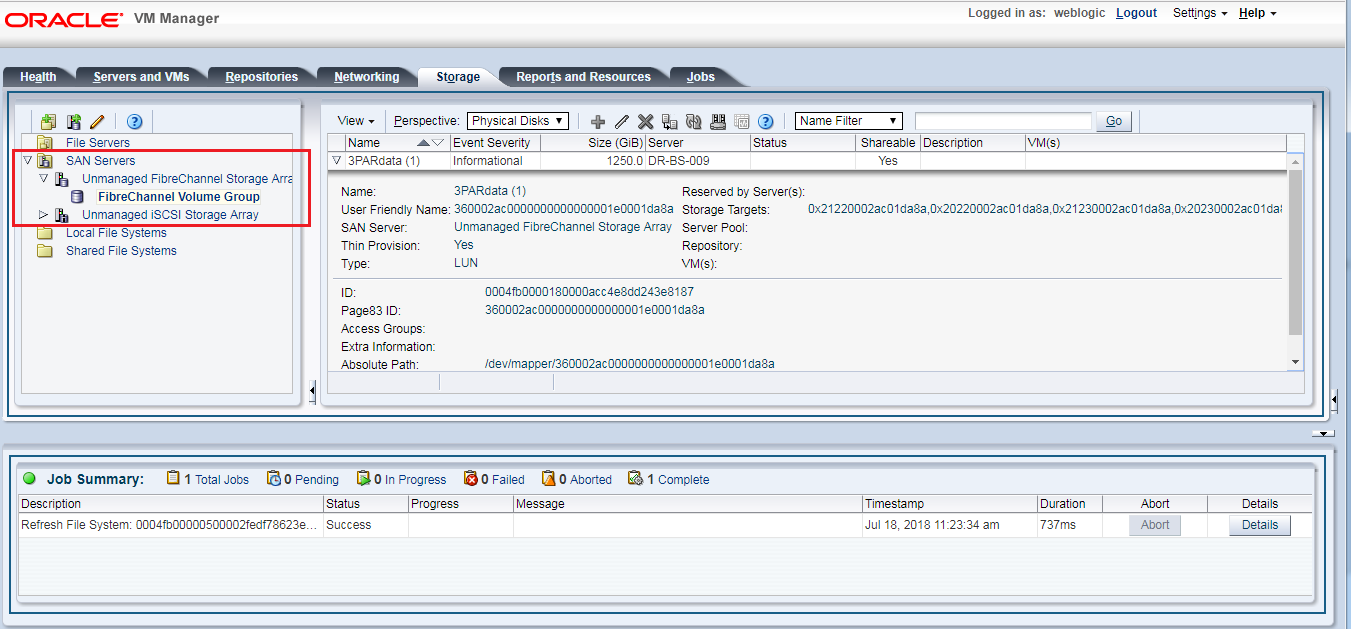The height and width of the screenshot is (629, 1351).
Task: Click the Aborted jobs icon
Action: pos(548,479)
